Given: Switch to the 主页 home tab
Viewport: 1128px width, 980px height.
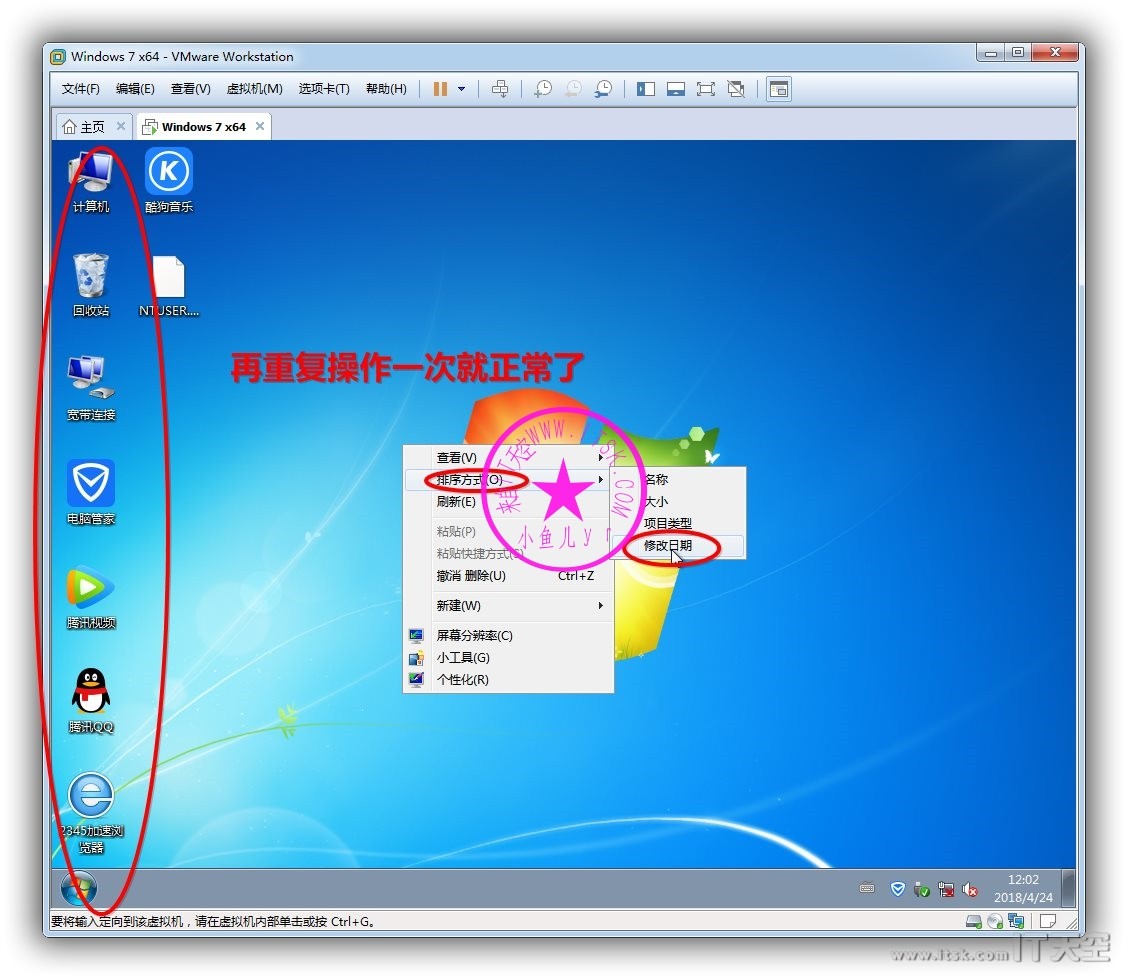Looking at the screenshot, I should tap(84, 127).
